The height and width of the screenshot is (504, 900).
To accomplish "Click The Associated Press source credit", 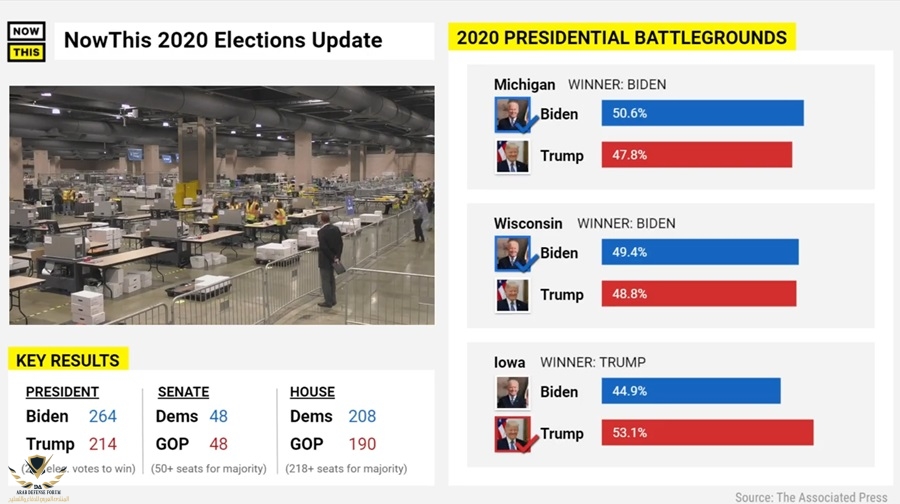I will point(811,497).
